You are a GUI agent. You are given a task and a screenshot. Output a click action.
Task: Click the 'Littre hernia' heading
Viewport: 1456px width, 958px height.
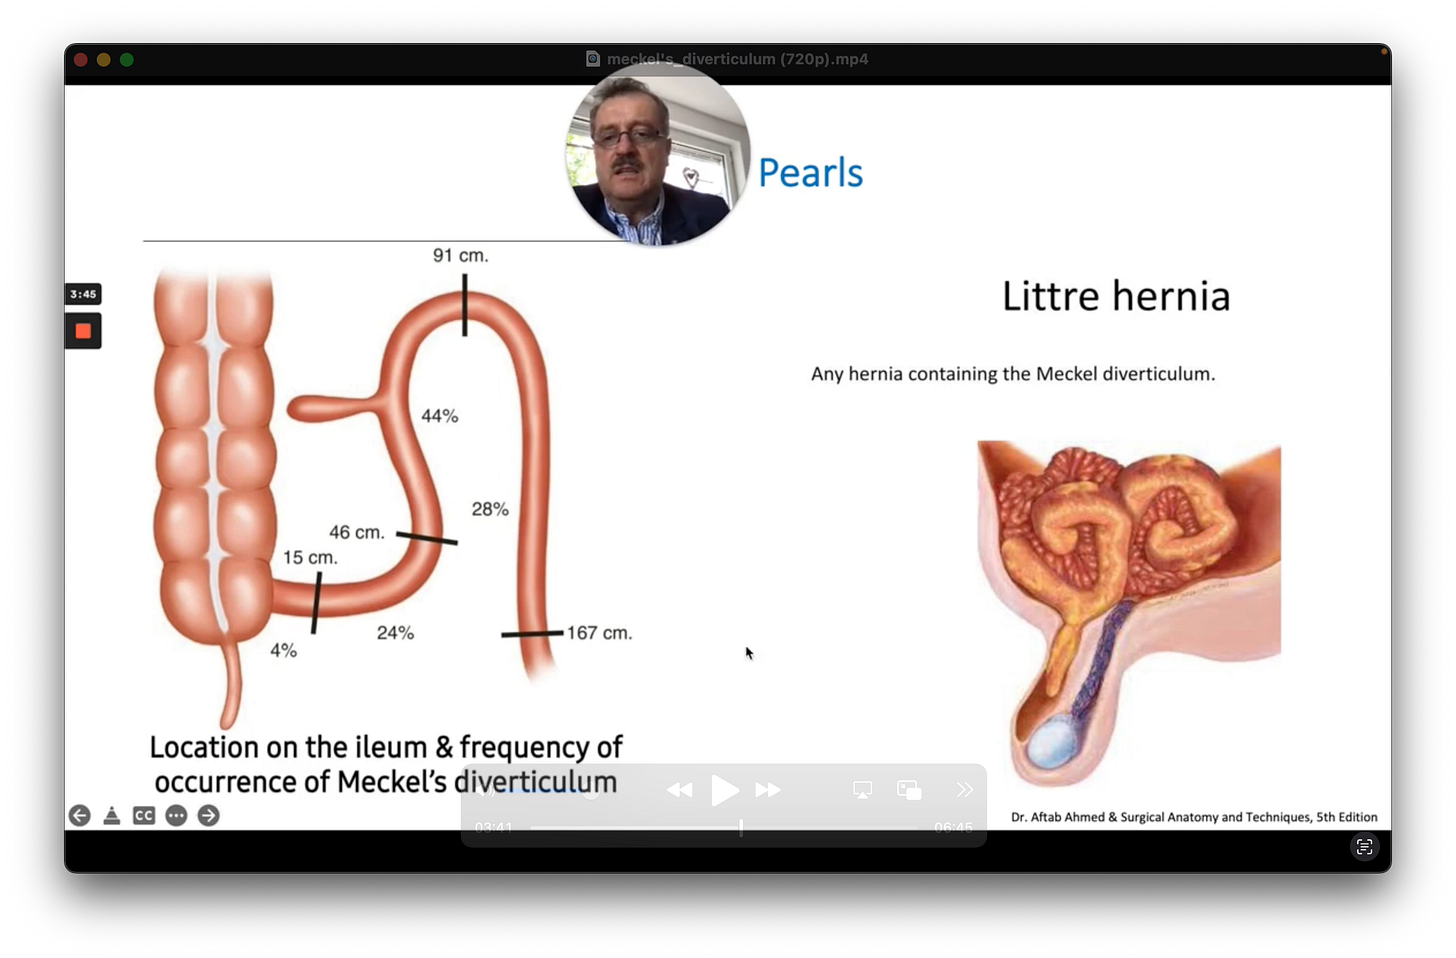point(1116,296)
